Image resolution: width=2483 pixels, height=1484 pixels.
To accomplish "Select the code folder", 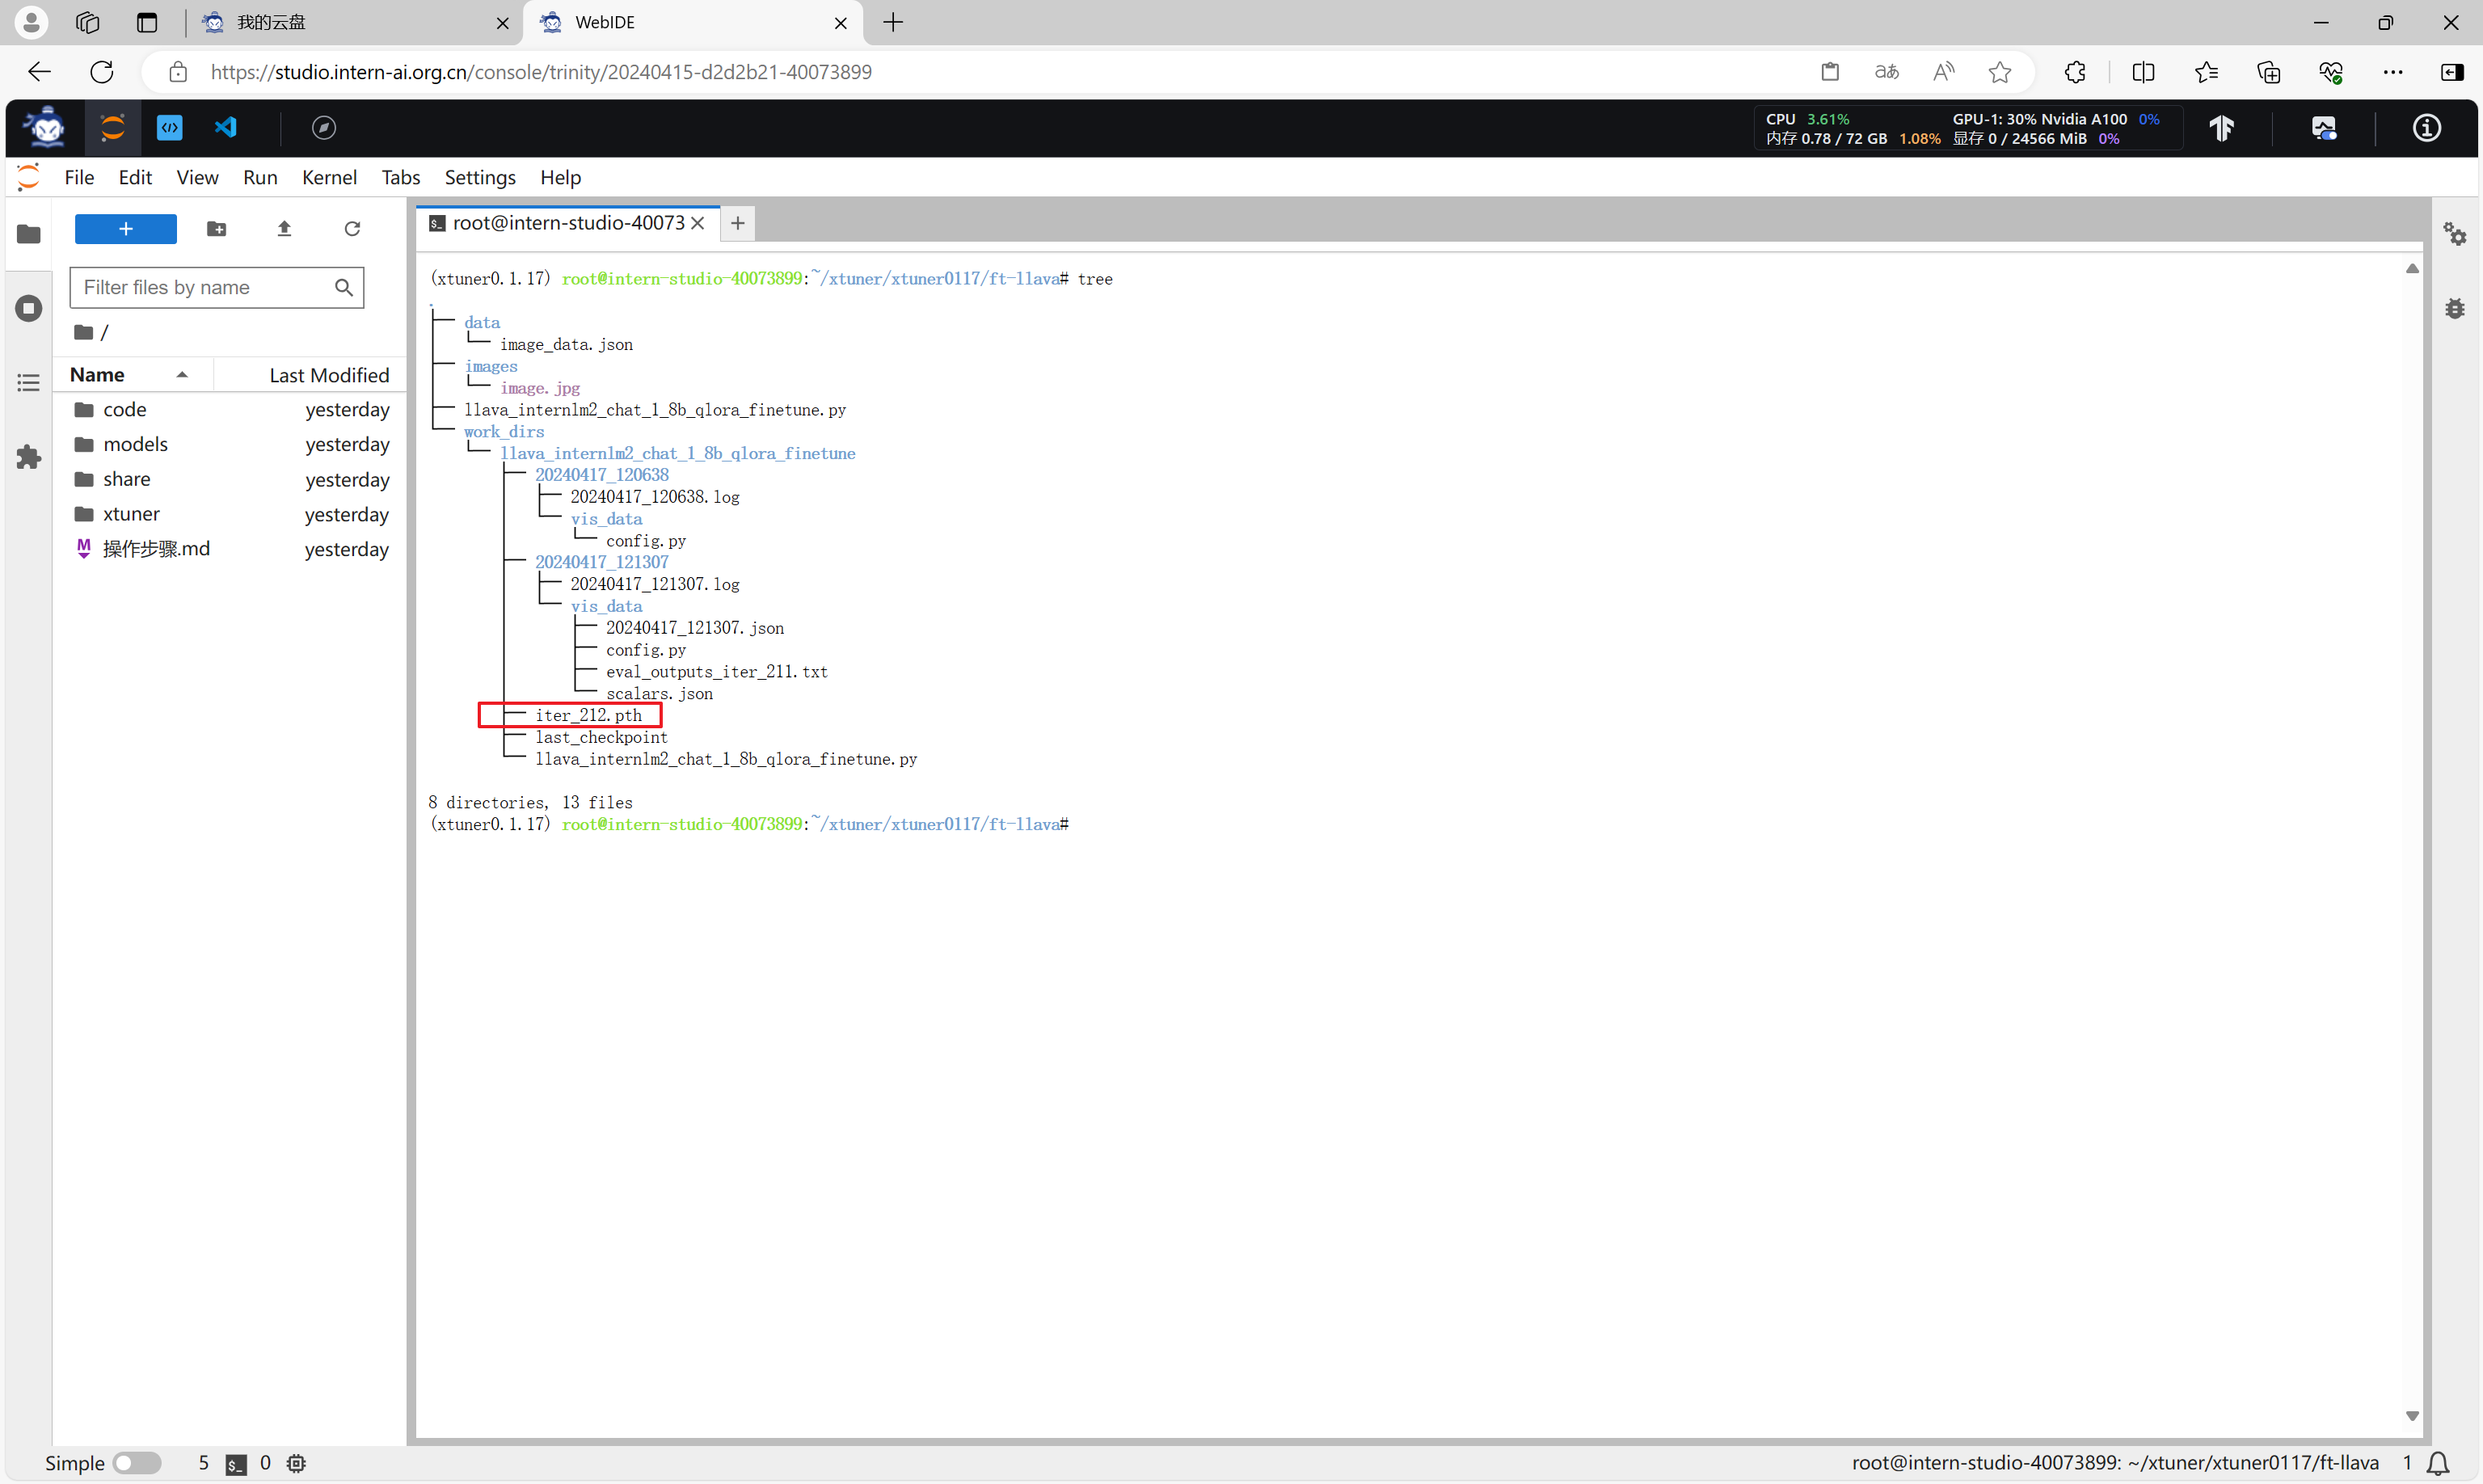I will click(x=230, y=409).
